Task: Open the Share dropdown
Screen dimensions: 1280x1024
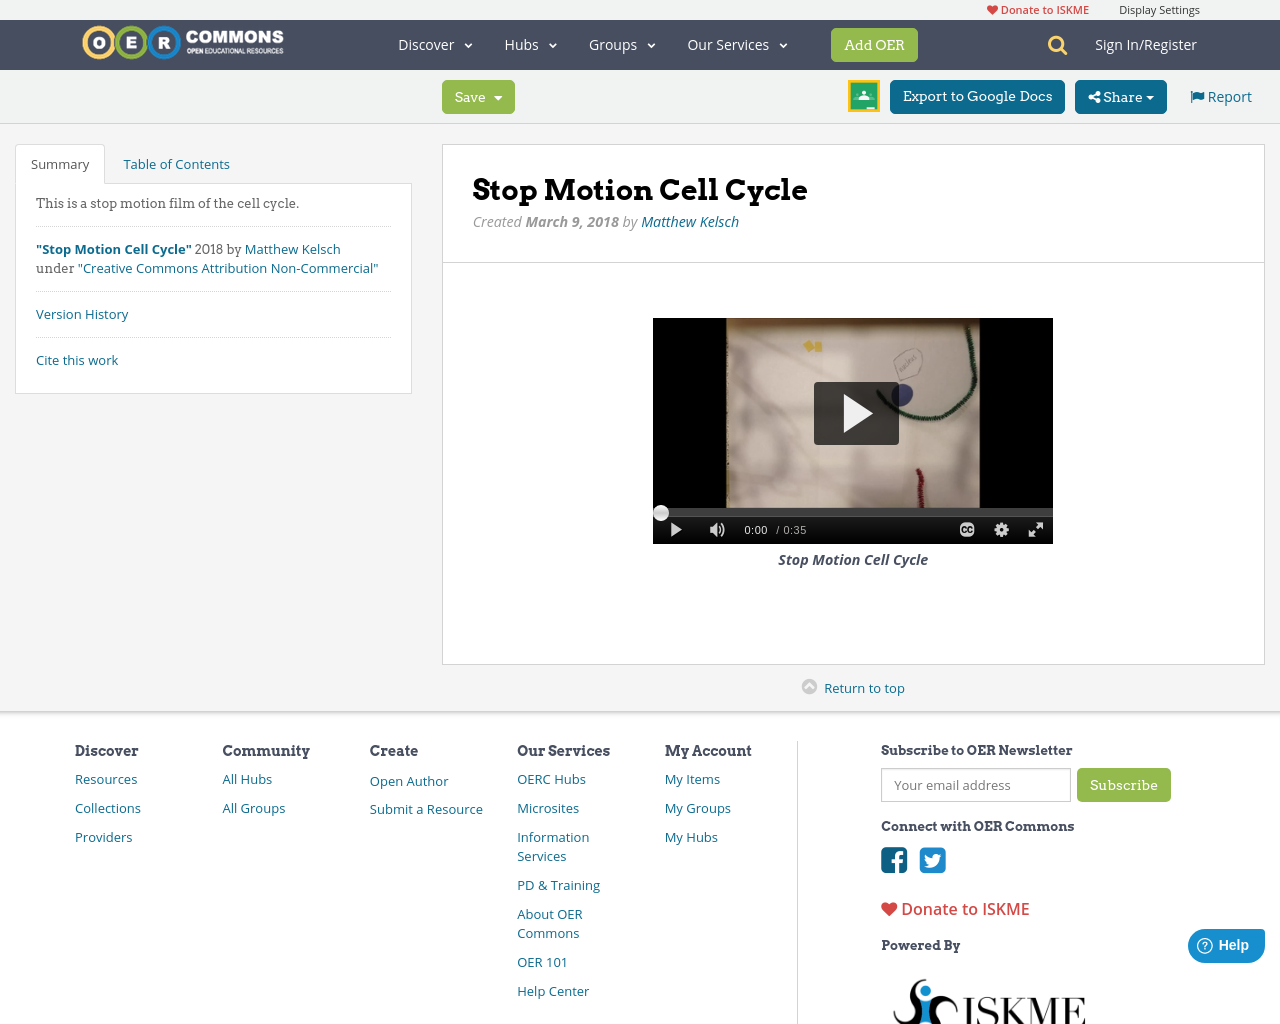Action: pyautogui.click(x=1120, y=96)
